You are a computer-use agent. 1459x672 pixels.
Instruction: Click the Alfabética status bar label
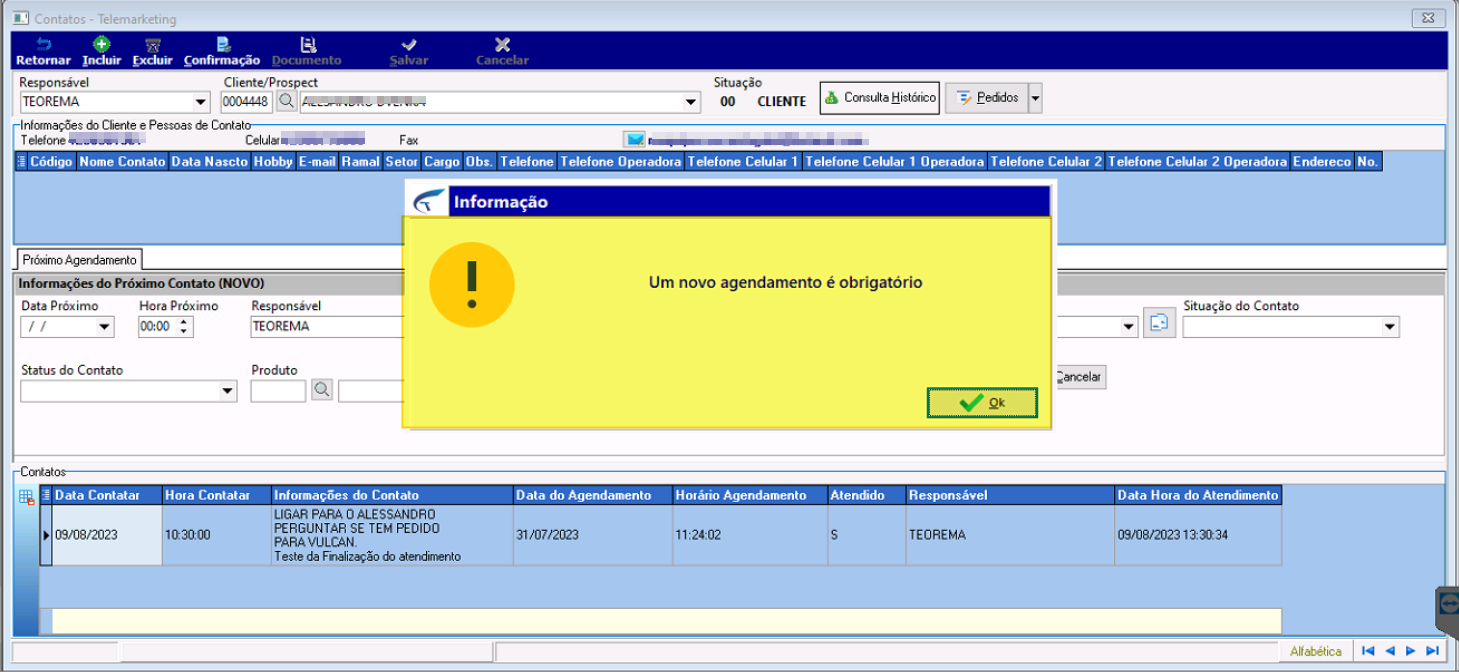click(1316, 651)
